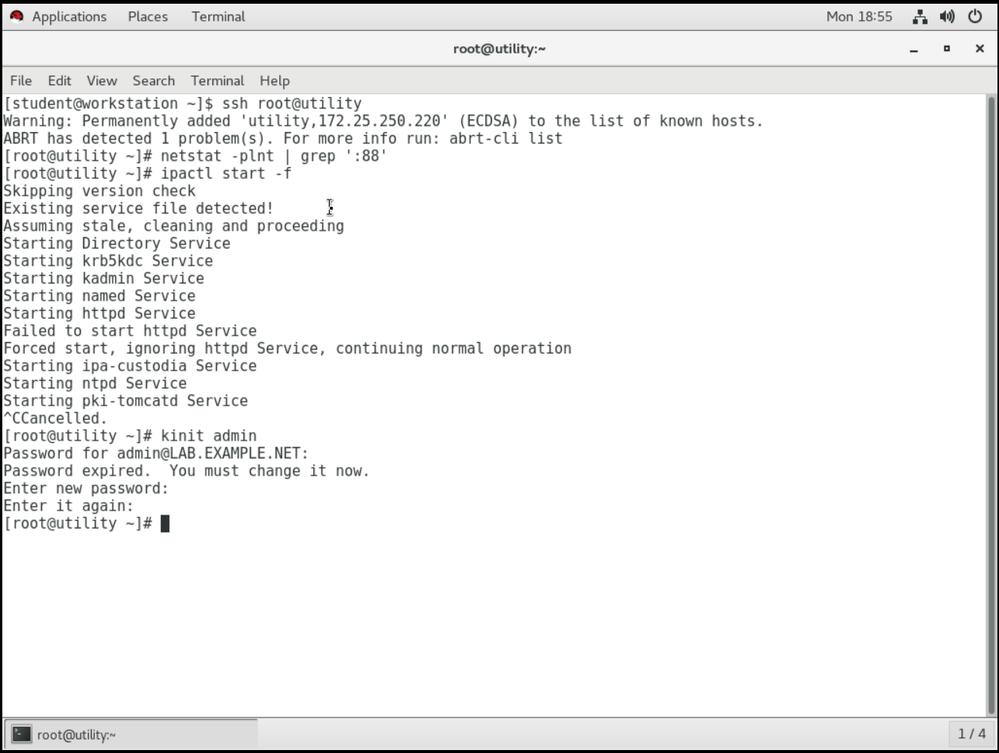Open the View menu
This screenshot has width=999, height=753.
(x=101, y=81)
